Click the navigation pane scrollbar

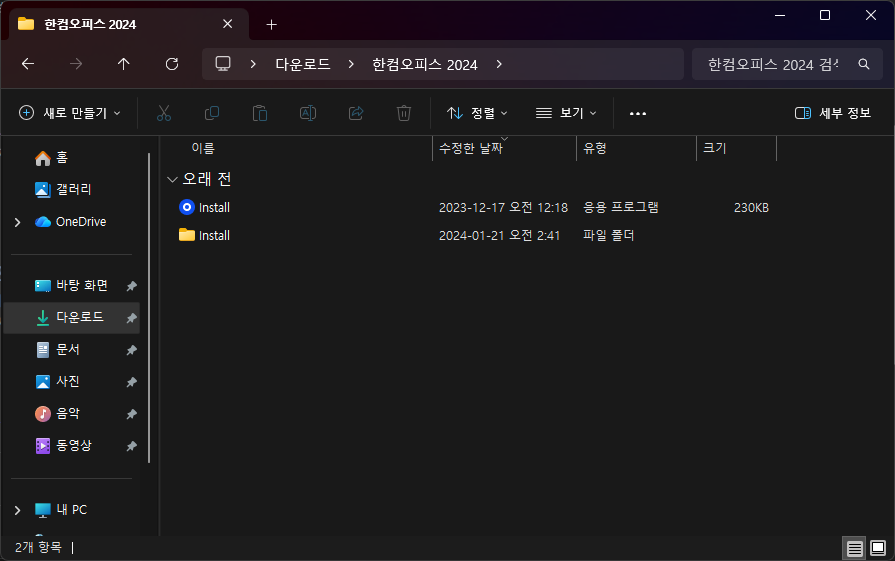click(x=149, y=308)
